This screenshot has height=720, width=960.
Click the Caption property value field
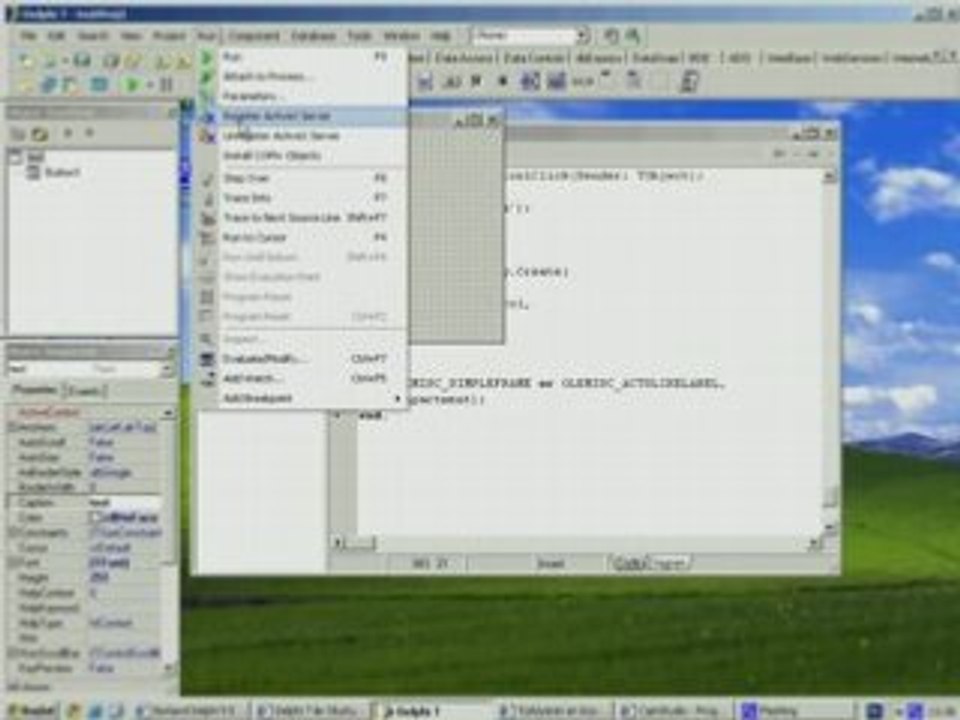125,503
